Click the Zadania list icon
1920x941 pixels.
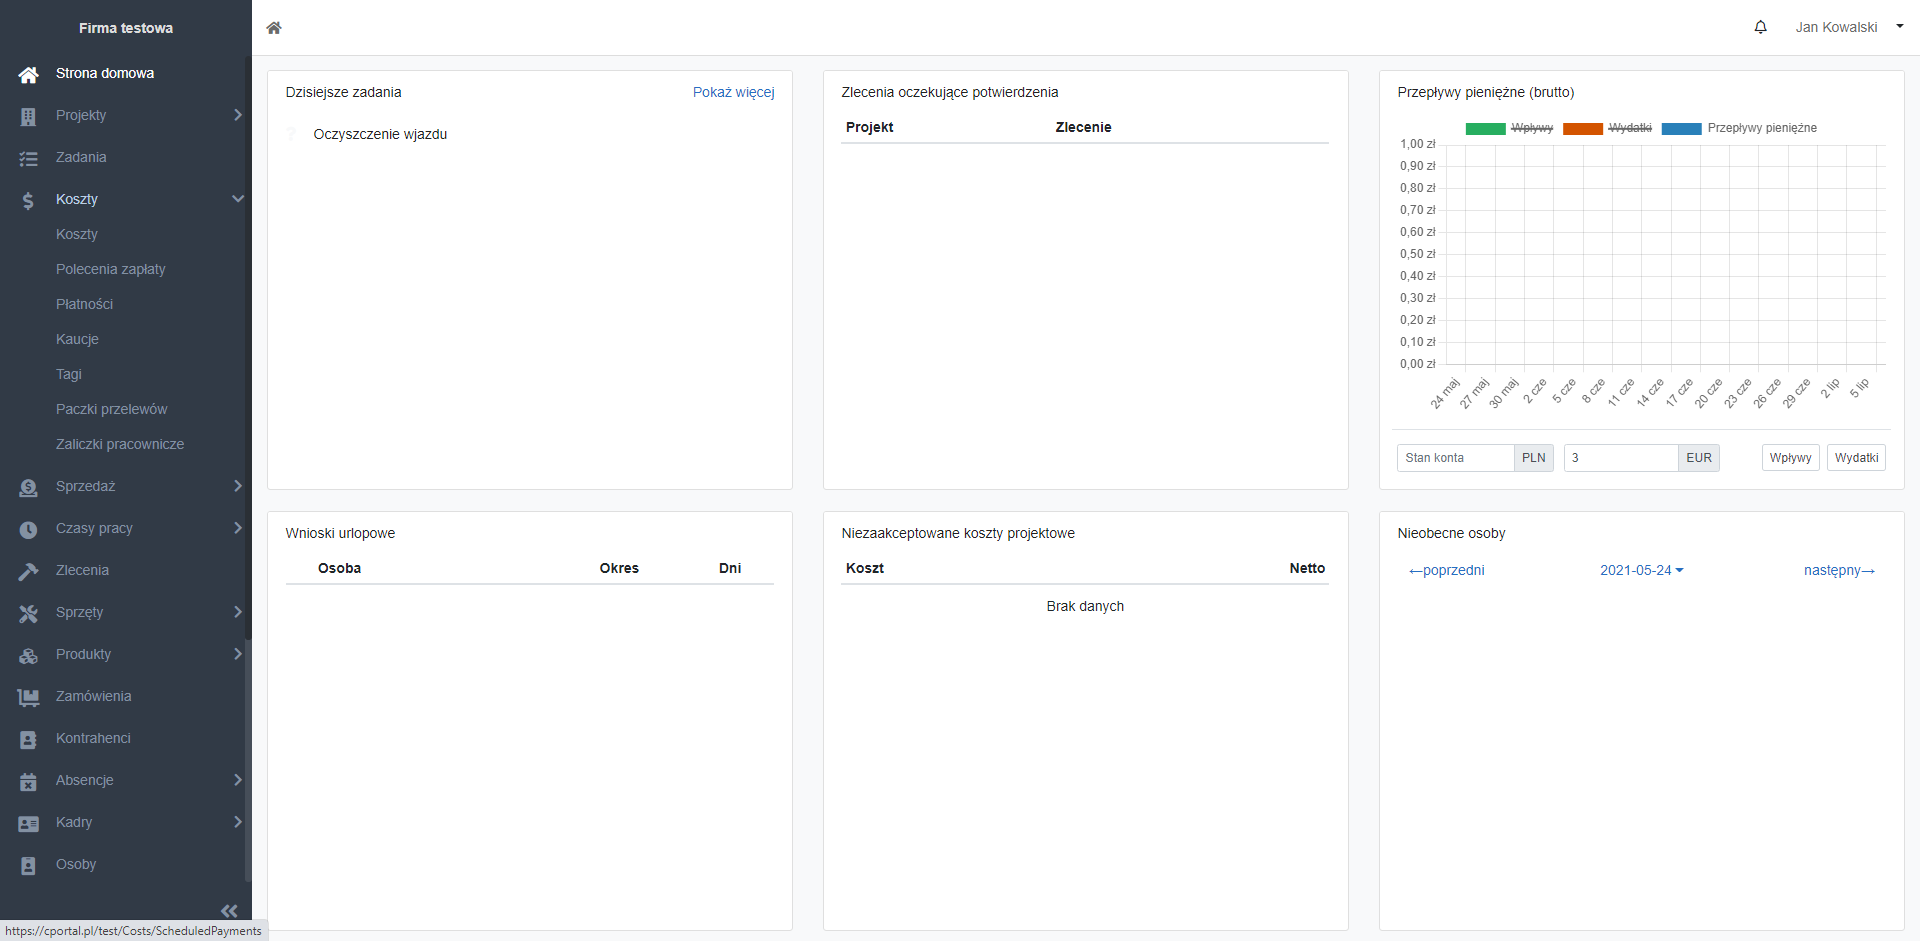[x=28, y=158]
